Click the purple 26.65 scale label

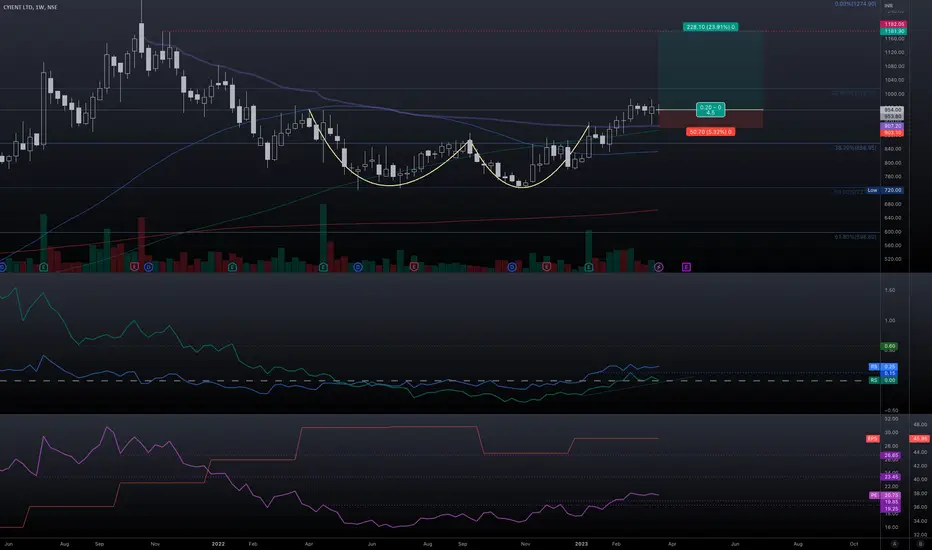coord(890,455)
